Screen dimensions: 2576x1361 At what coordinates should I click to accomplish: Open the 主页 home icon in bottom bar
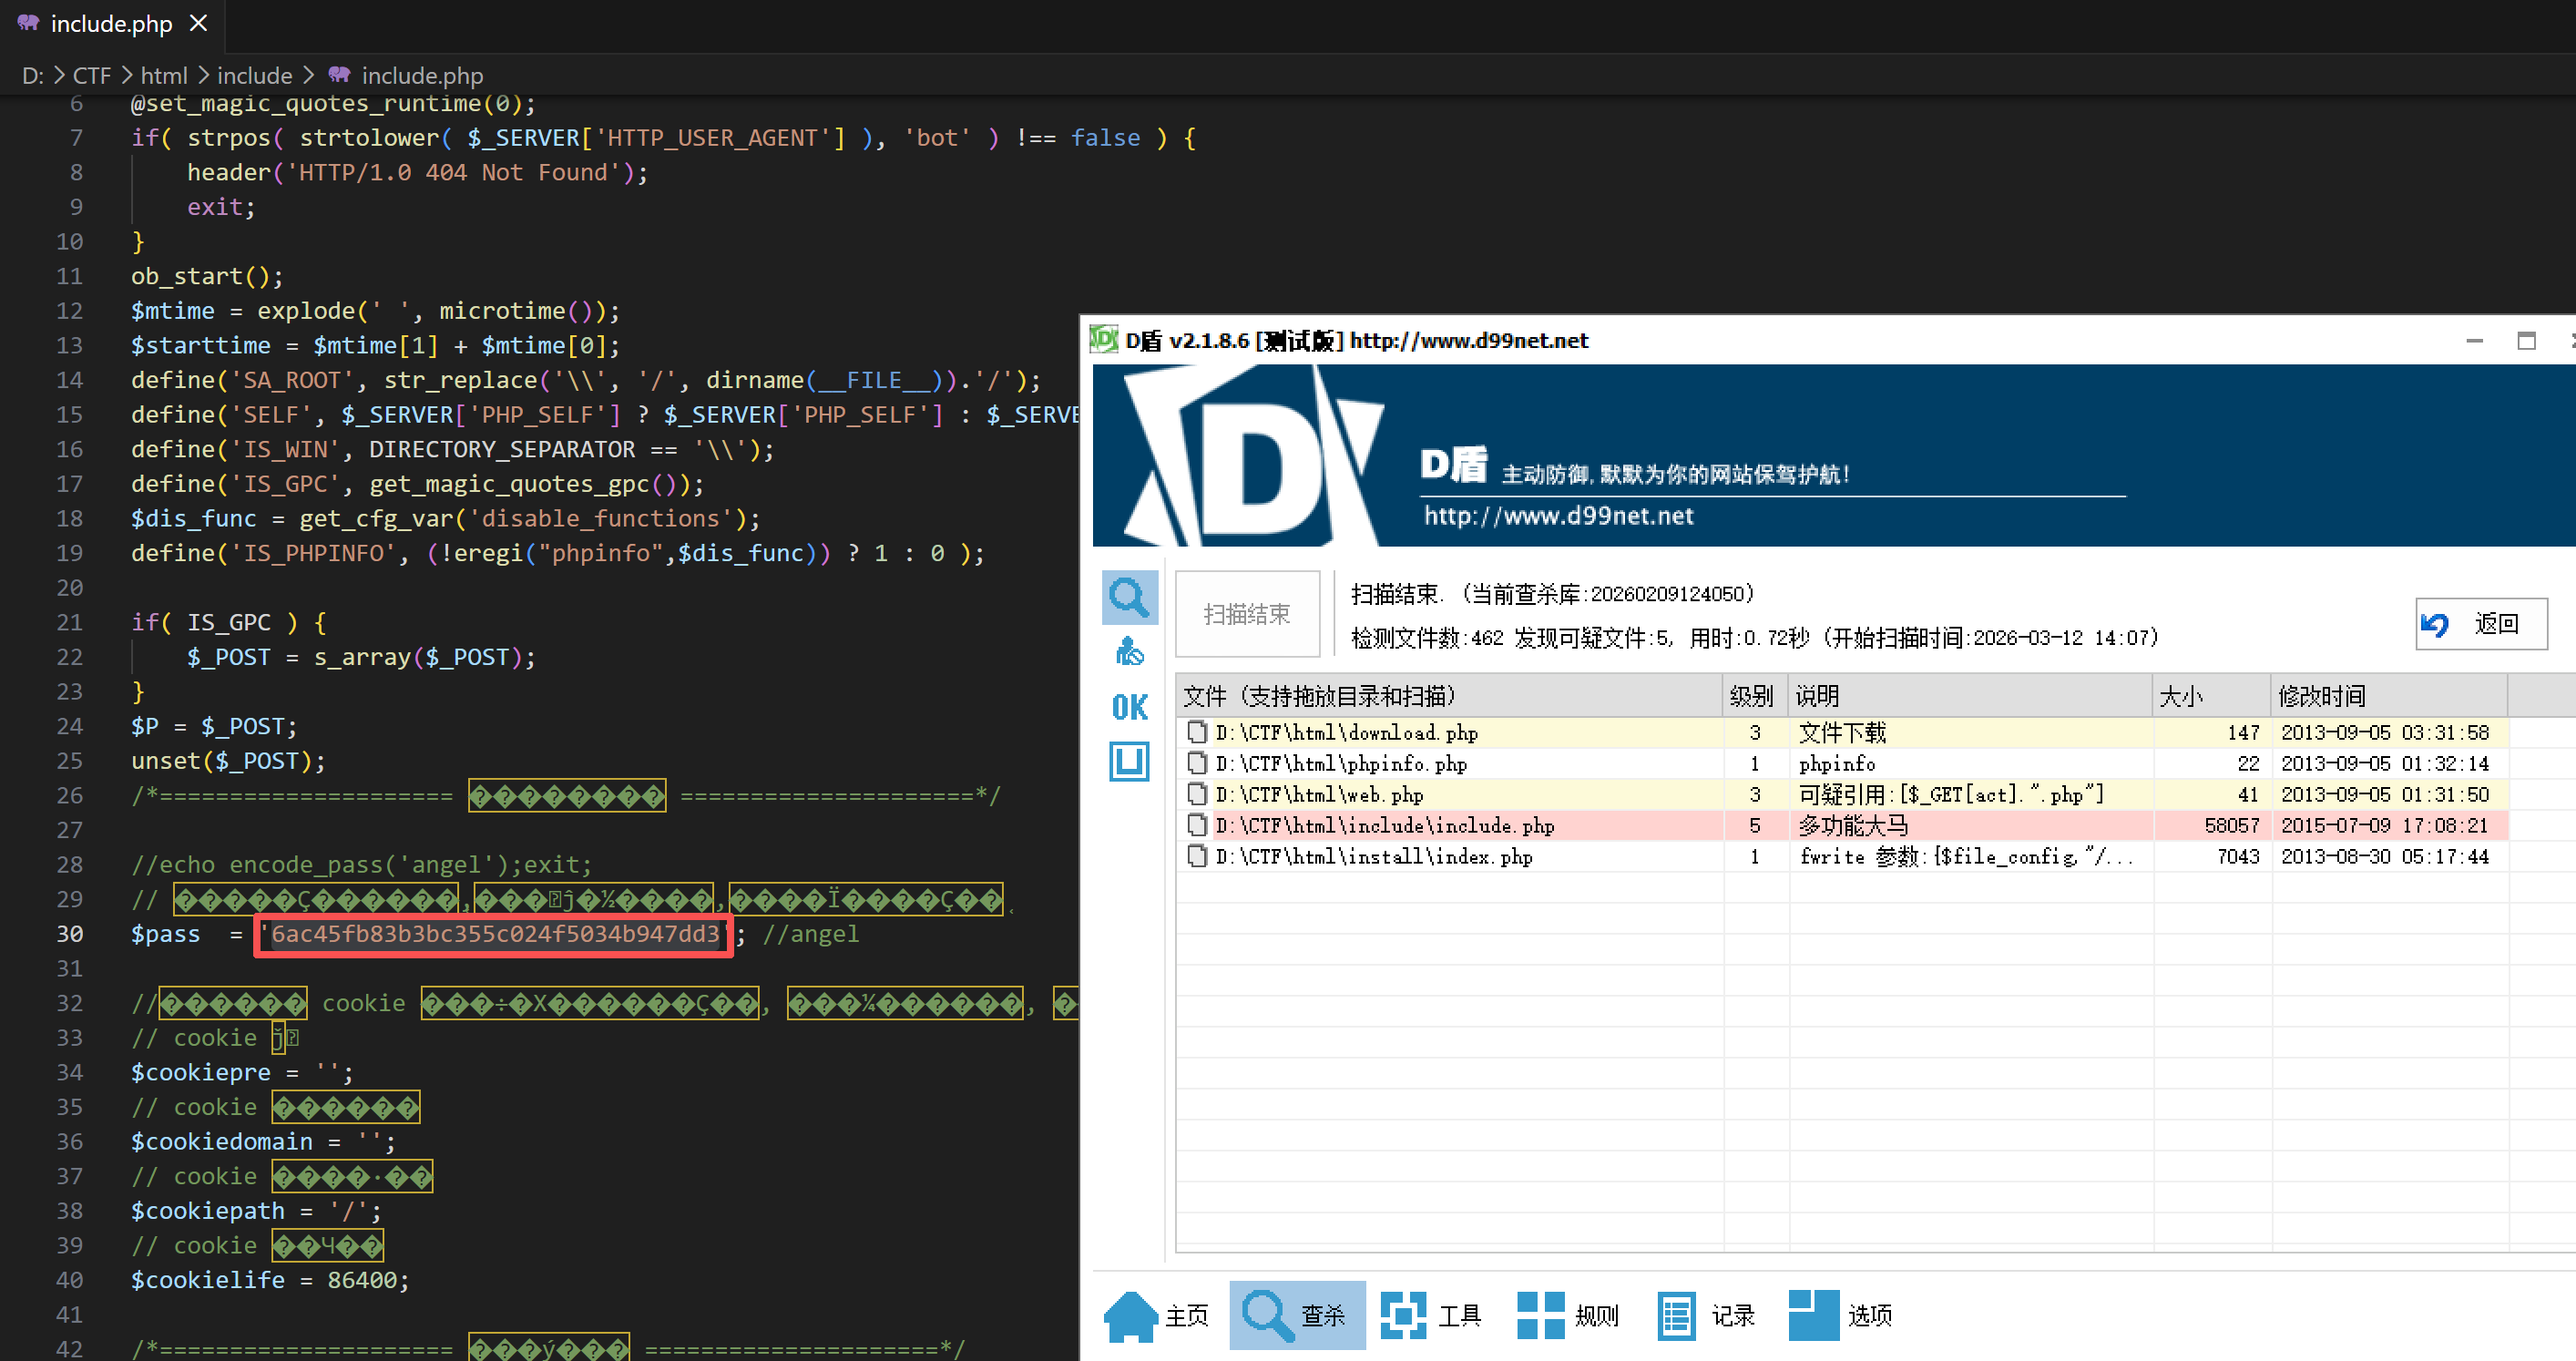tap(1131, 1315)
